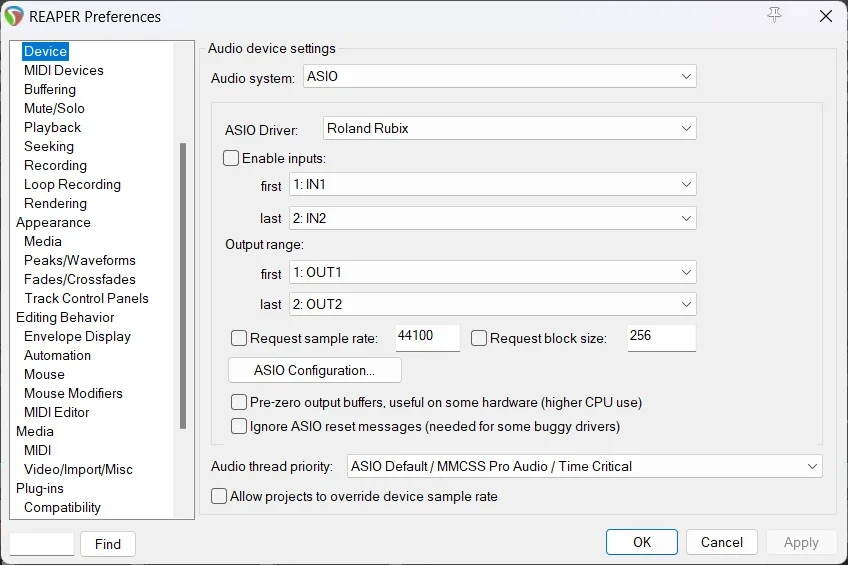Image resolution: width=850 pixels, height=566 pixels.
Task: Open Audio thread priority dropdown
Action: (x=584, y=466)
